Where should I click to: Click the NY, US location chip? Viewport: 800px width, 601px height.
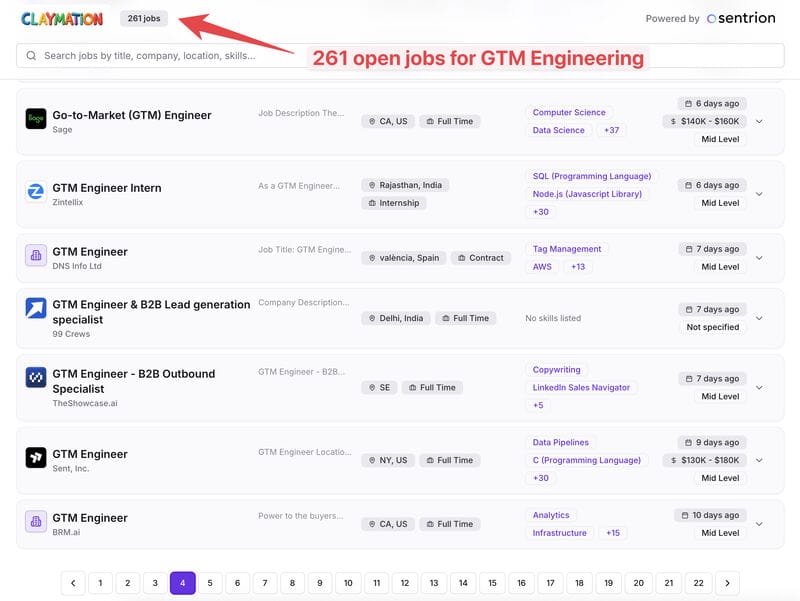coord(388,461)
